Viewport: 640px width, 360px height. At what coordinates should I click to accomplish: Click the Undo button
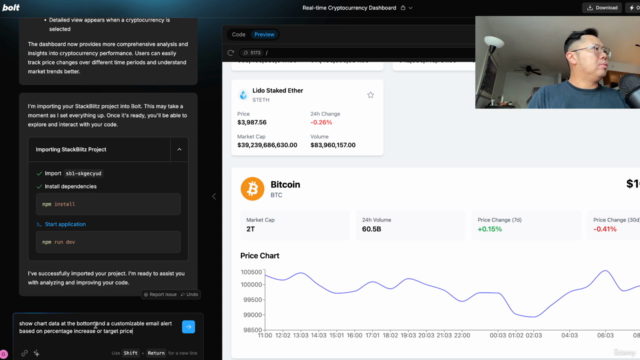click(x=189, y=294)
